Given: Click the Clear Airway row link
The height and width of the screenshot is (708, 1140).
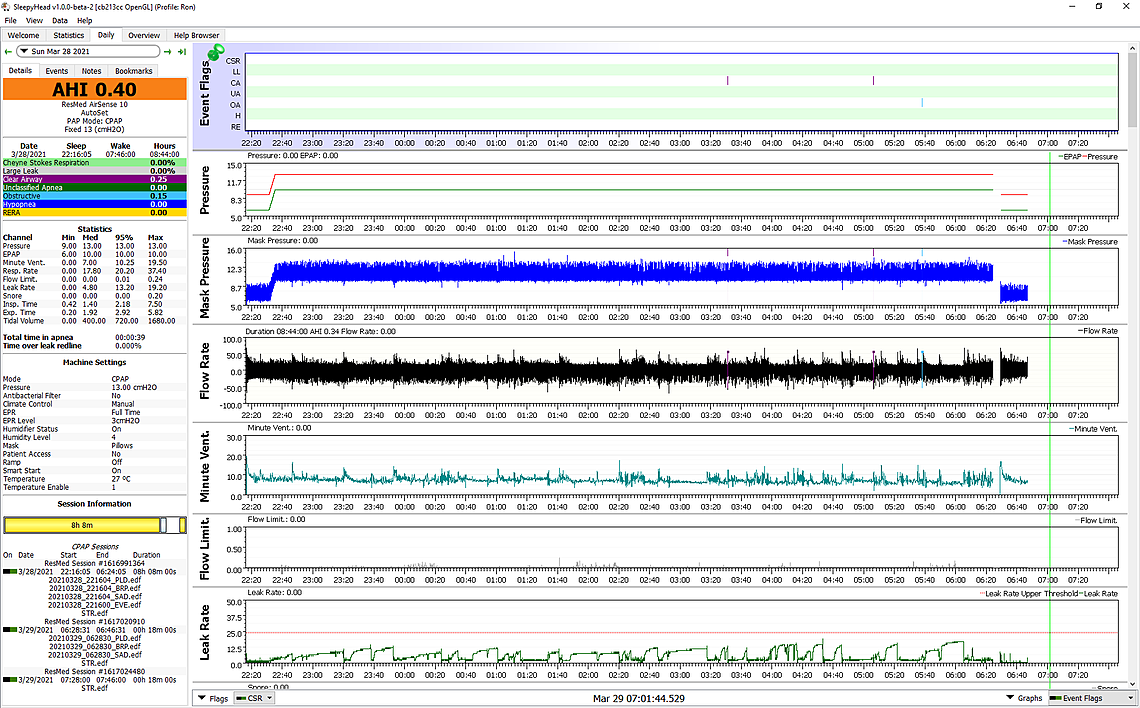Looking at the screenshot, I should pos(95,180).
